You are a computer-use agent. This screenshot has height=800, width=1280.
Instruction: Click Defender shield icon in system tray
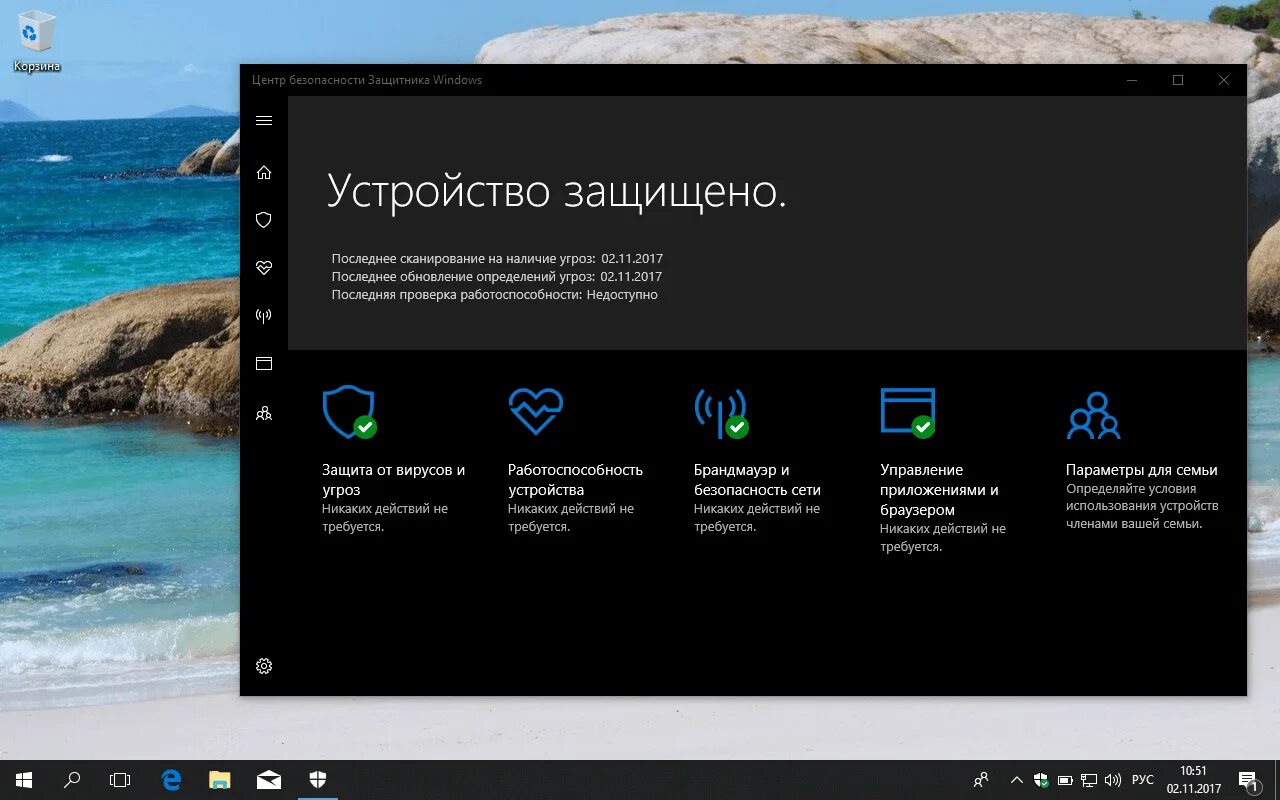point(1041,780)
